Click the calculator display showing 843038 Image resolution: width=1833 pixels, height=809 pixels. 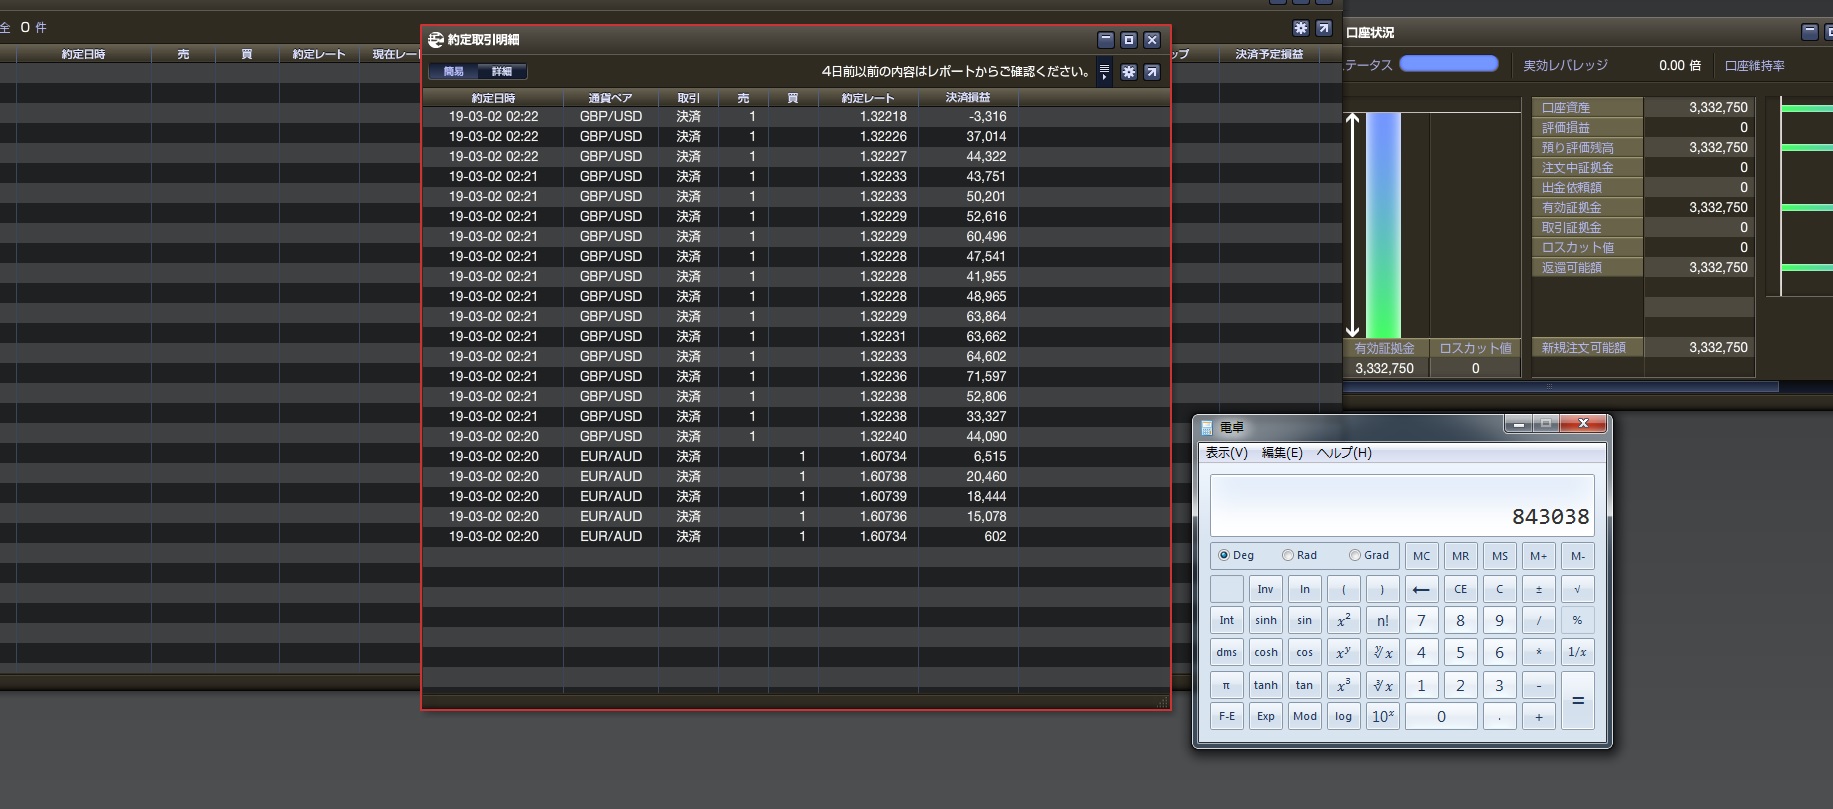click(x=1401, y=506)
